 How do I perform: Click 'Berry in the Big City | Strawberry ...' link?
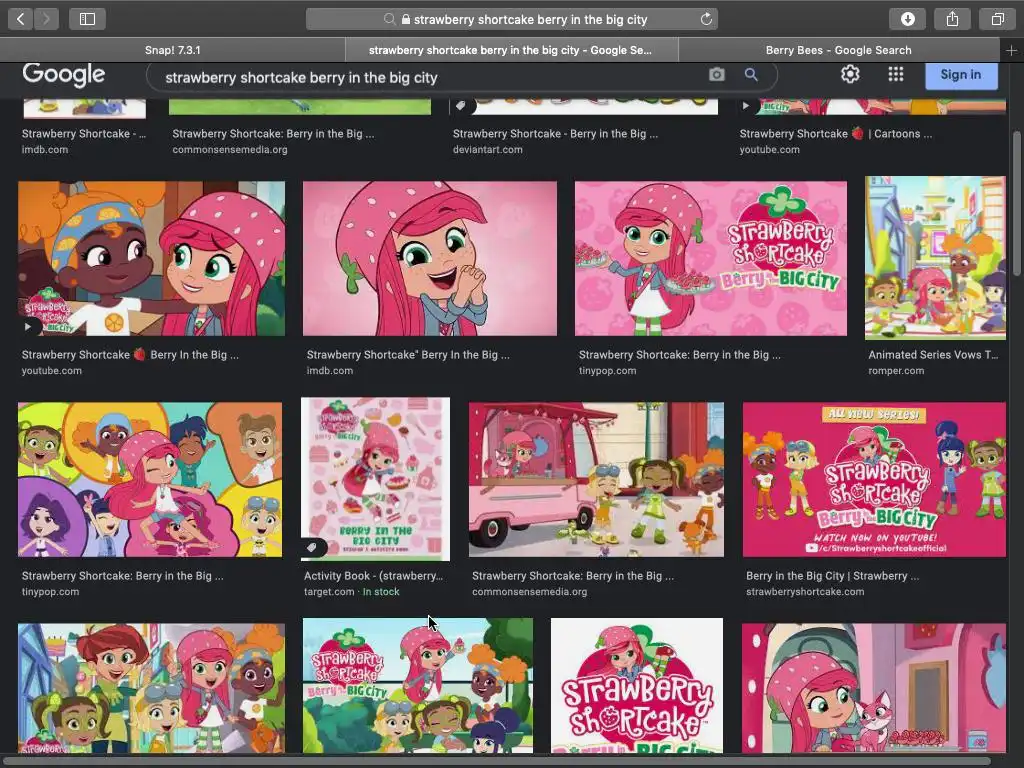click(x=832, y=576)
